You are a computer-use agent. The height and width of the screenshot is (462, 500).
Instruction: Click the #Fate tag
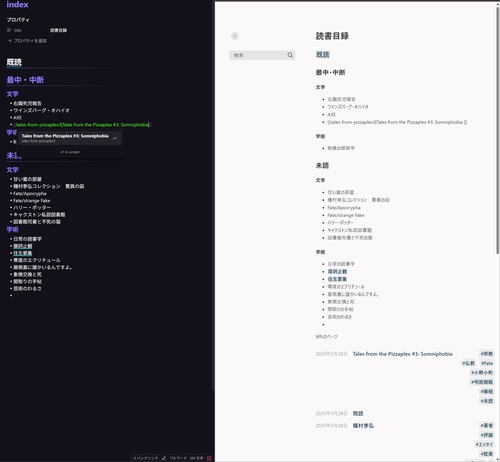pyautogui.click(x=487, y=363)
